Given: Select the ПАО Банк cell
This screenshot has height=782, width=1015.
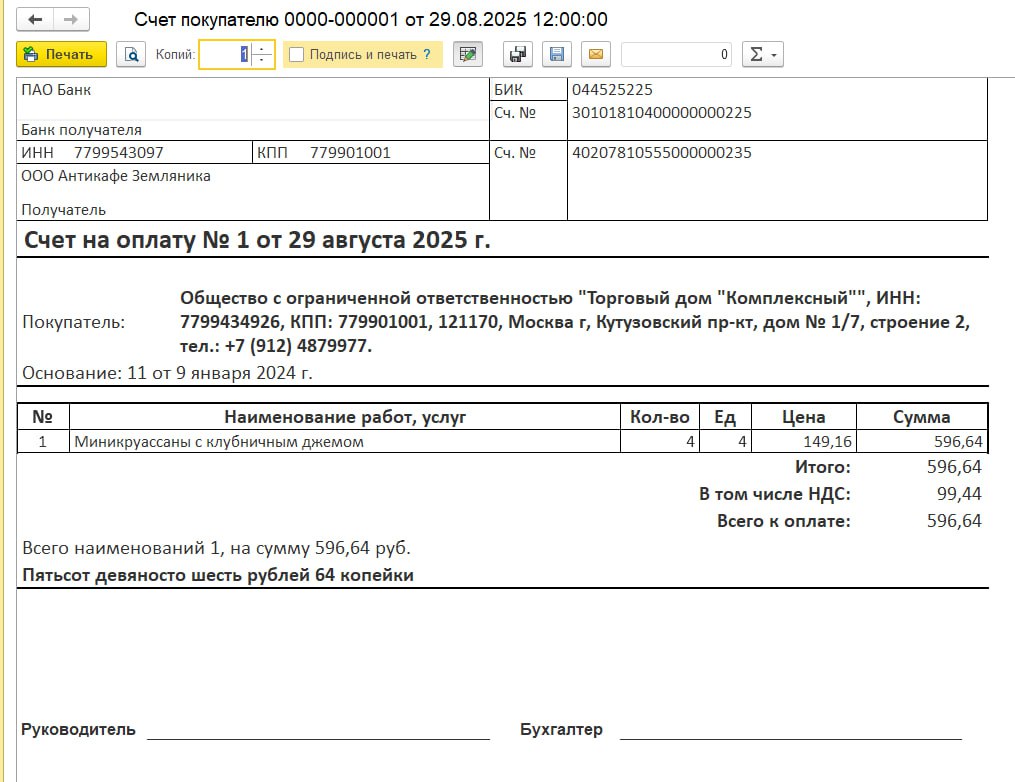Looking at the screenshot, I should pyautogui.click(x=252, y=99).
